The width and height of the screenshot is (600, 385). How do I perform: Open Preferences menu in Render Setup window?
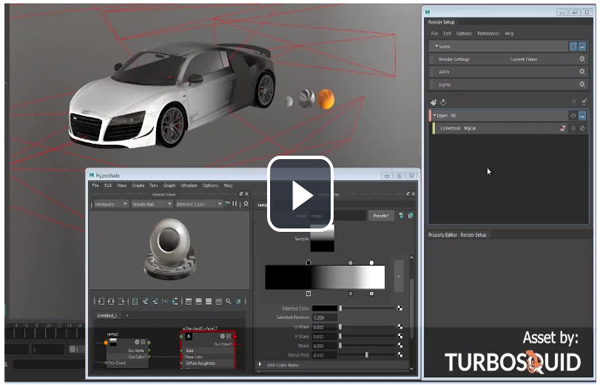(x=488, y=34)
